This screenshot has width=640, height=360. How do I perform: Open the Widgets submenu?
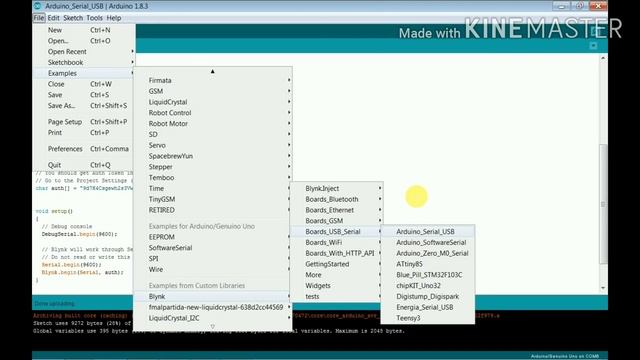click(x=337, y=286)
